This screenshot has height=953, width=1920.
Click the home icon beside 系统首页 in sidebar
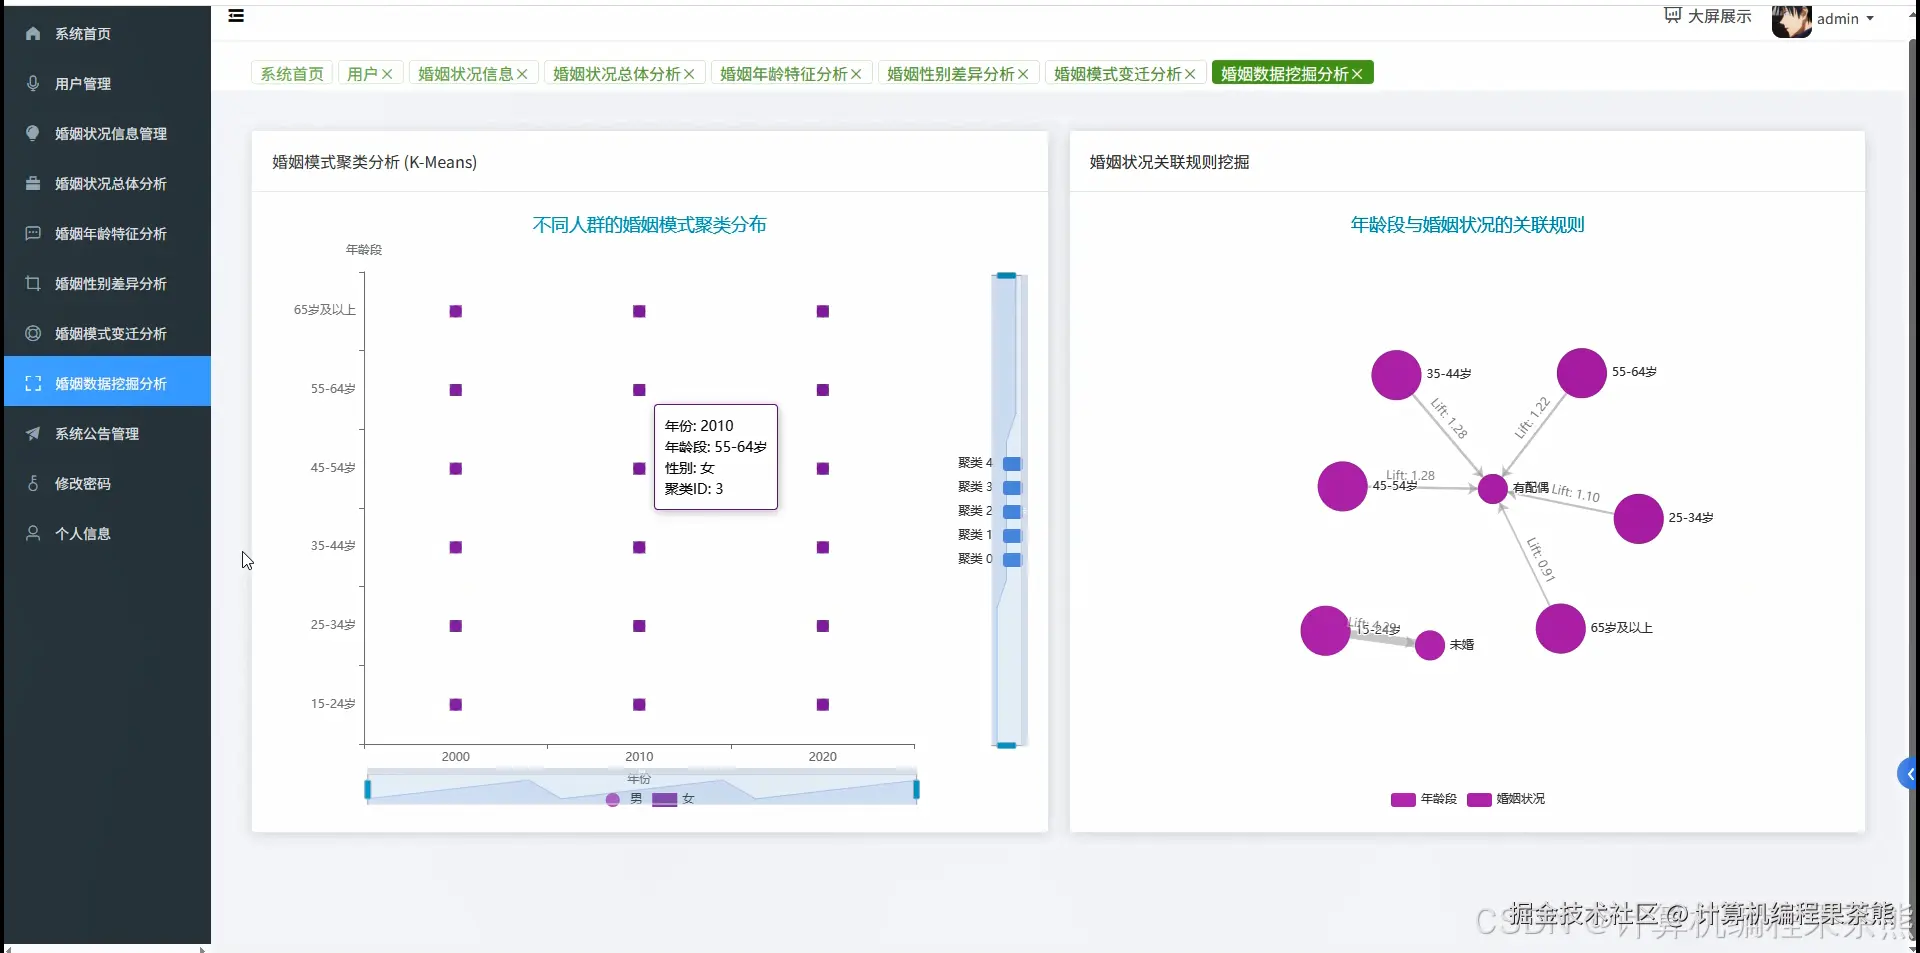tap(33, 34)
